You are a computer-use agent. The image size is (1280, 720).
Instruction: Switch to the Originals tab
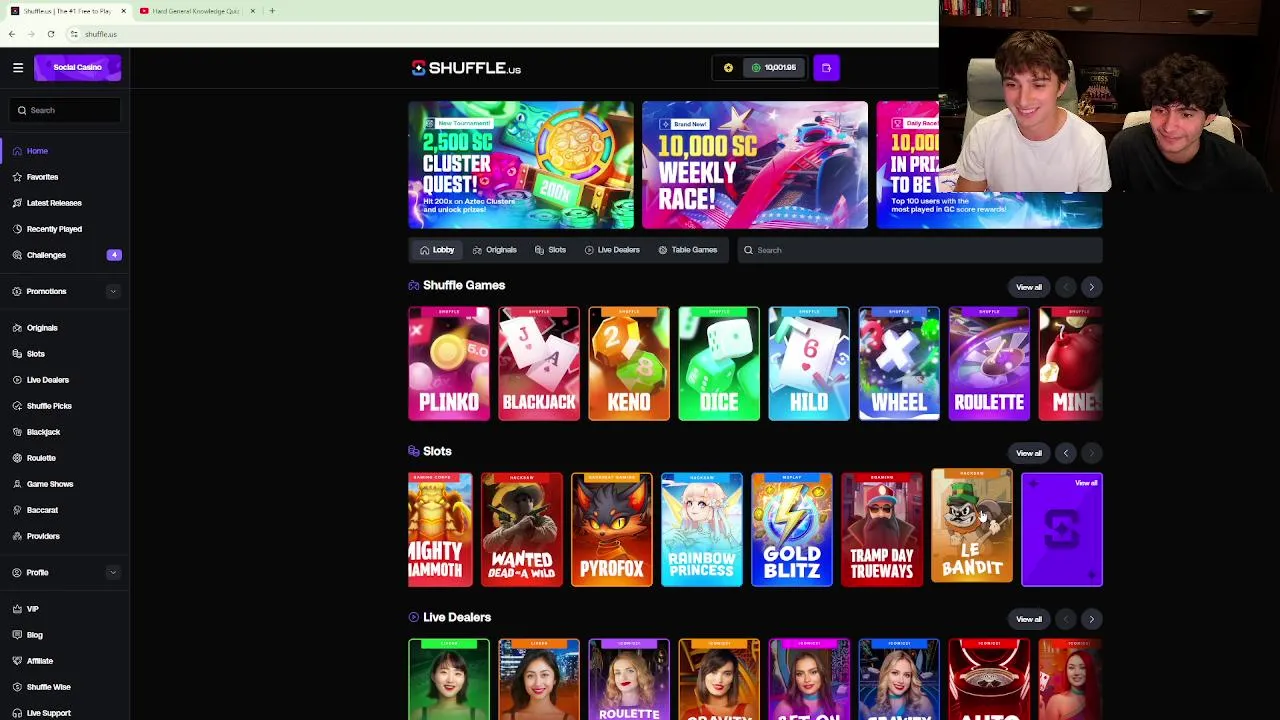point(494,250)
